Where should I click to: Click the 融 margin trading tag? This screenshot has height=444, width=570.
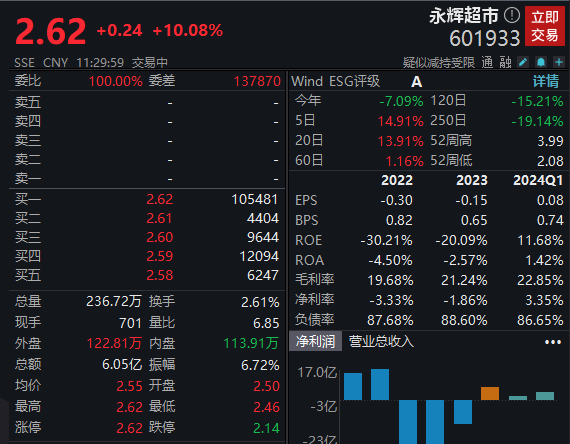(505, 63)
